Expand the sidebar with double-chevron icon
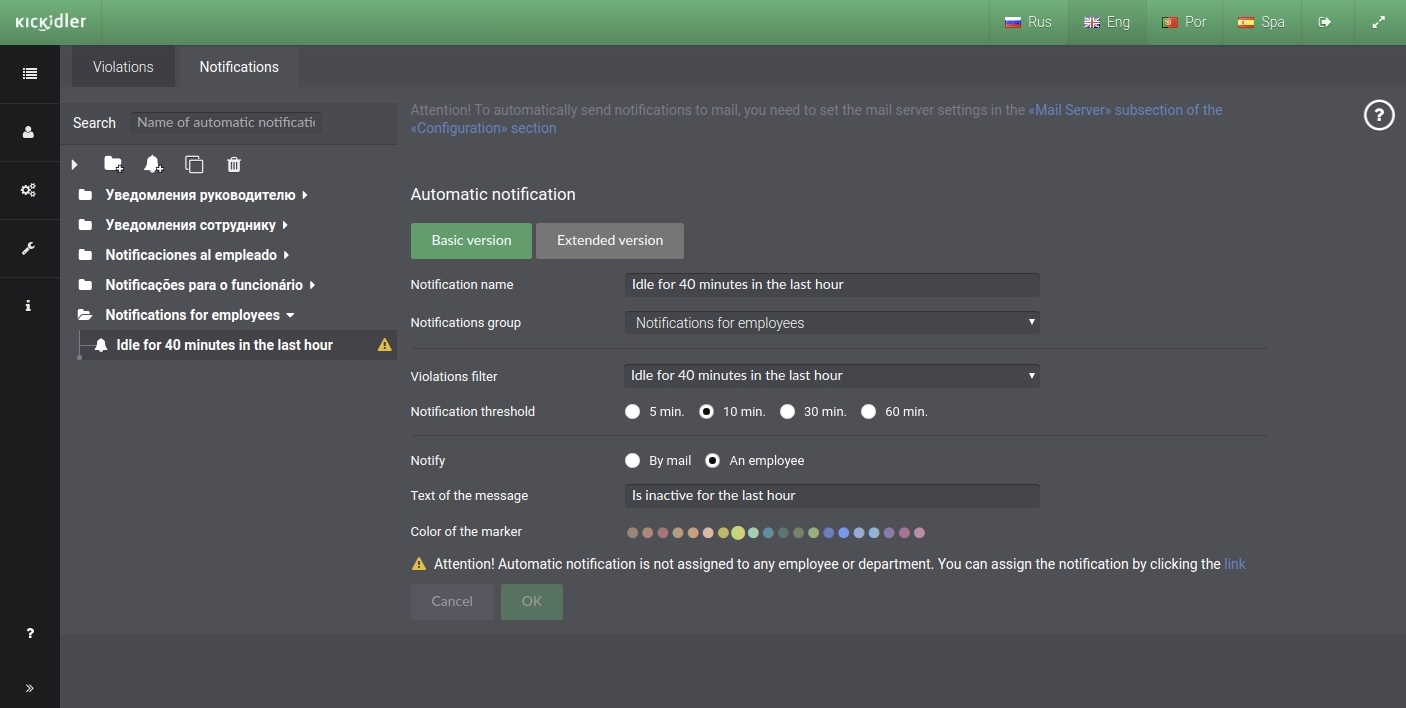The height and width of the screenshot is (708, 1406). [29, 688]
